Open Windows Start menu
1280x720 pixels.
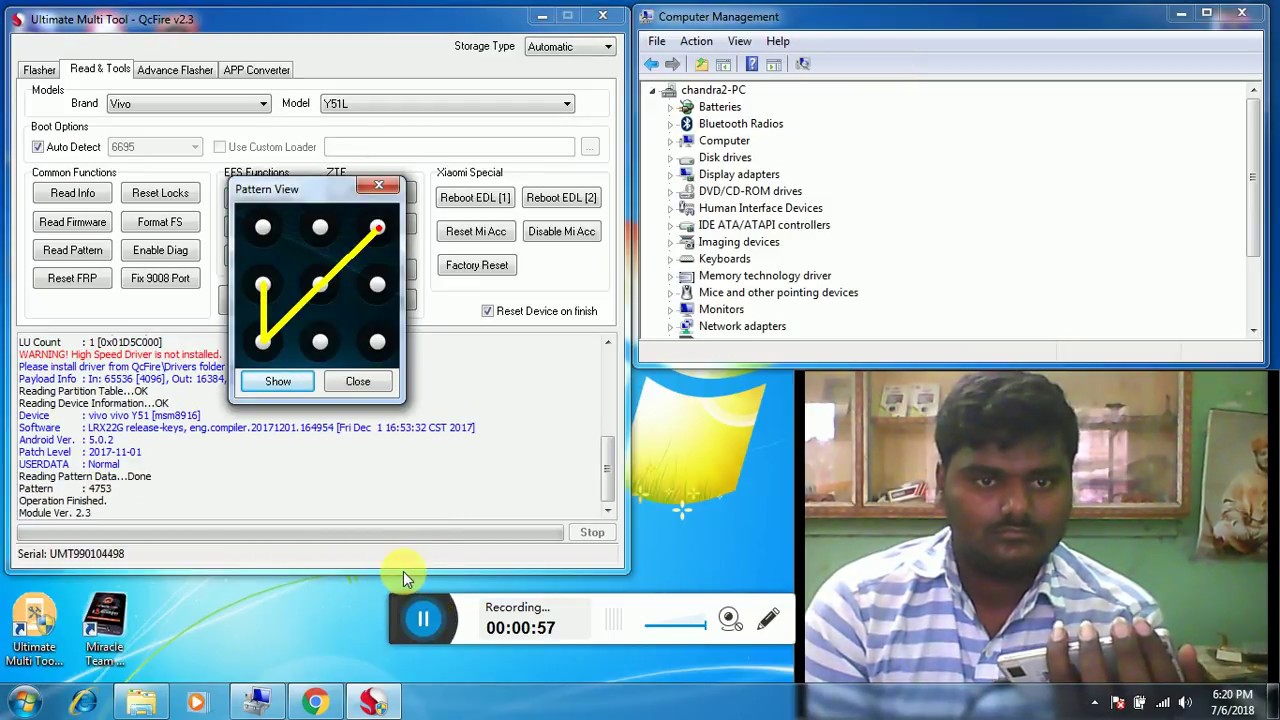point(25,702)
